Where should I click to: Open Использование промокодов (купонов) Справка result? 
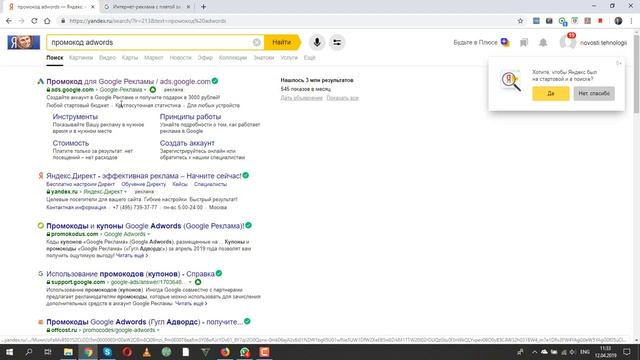point(130,274)
